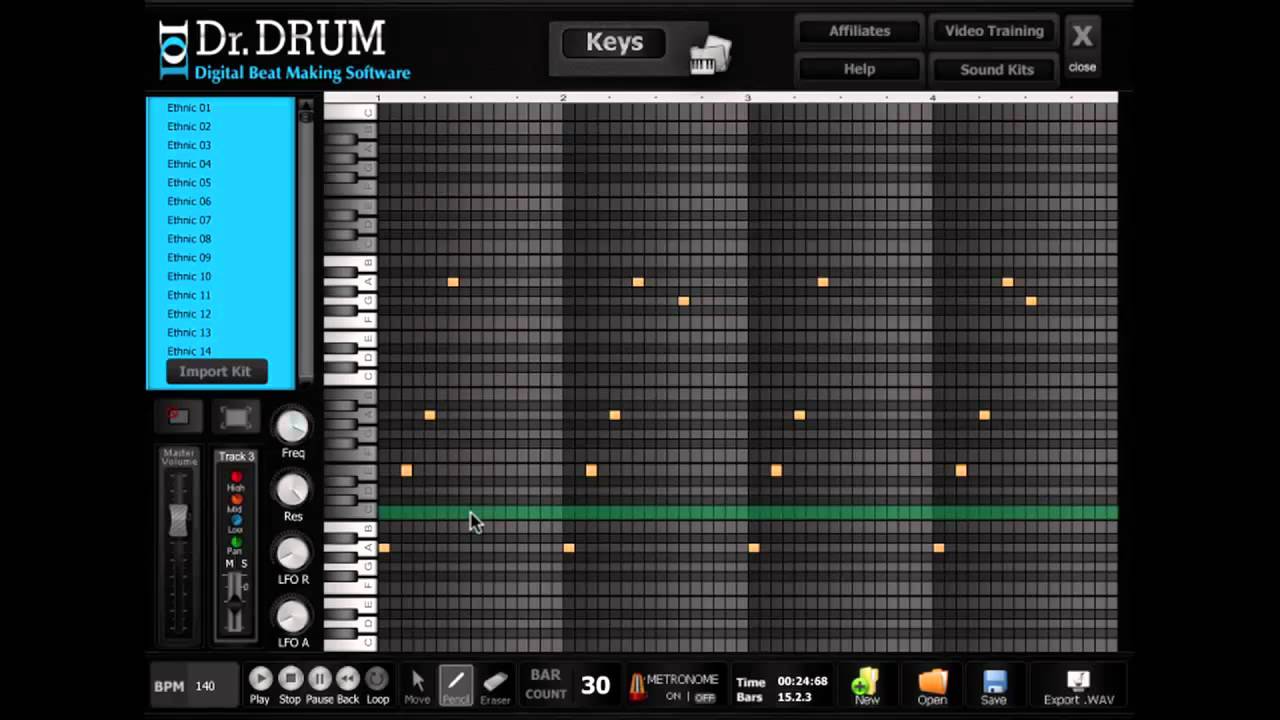Open the Help page
Image resolution: width=1280 pixels, height=720 pixels.
[859, 69]
